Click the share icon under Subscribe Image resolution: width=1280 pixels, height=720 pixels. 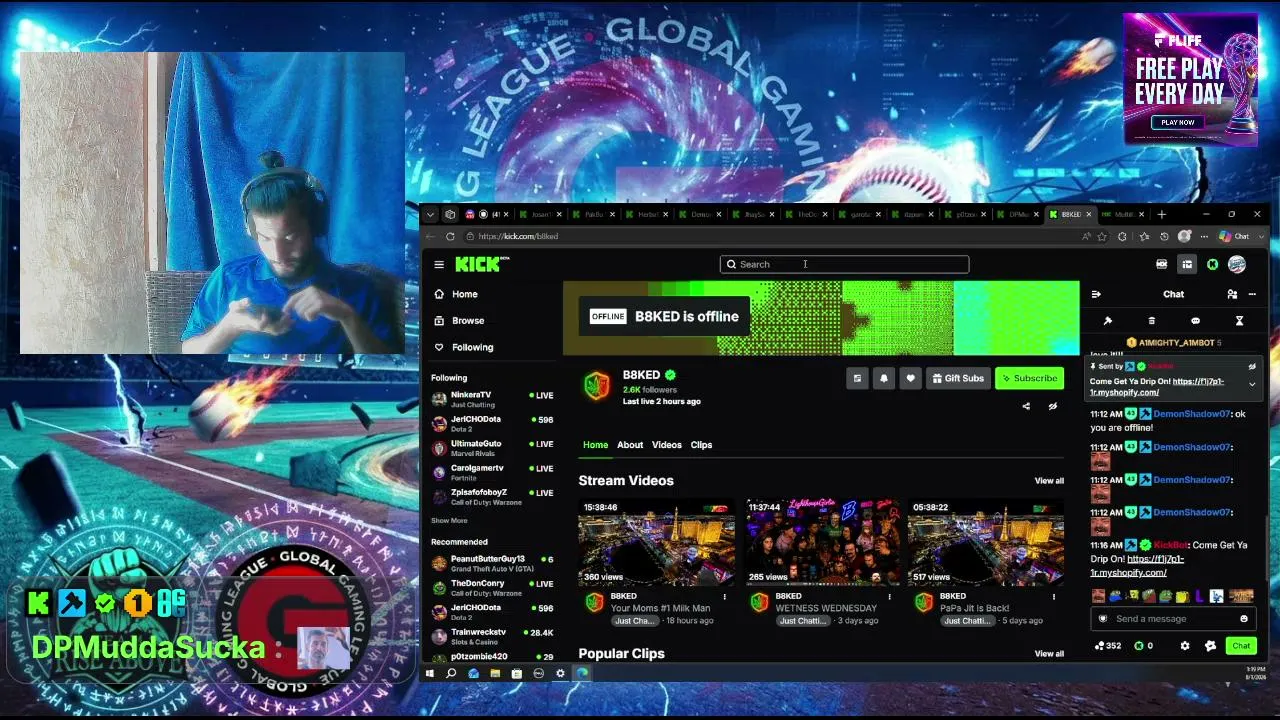[1026, 406]
